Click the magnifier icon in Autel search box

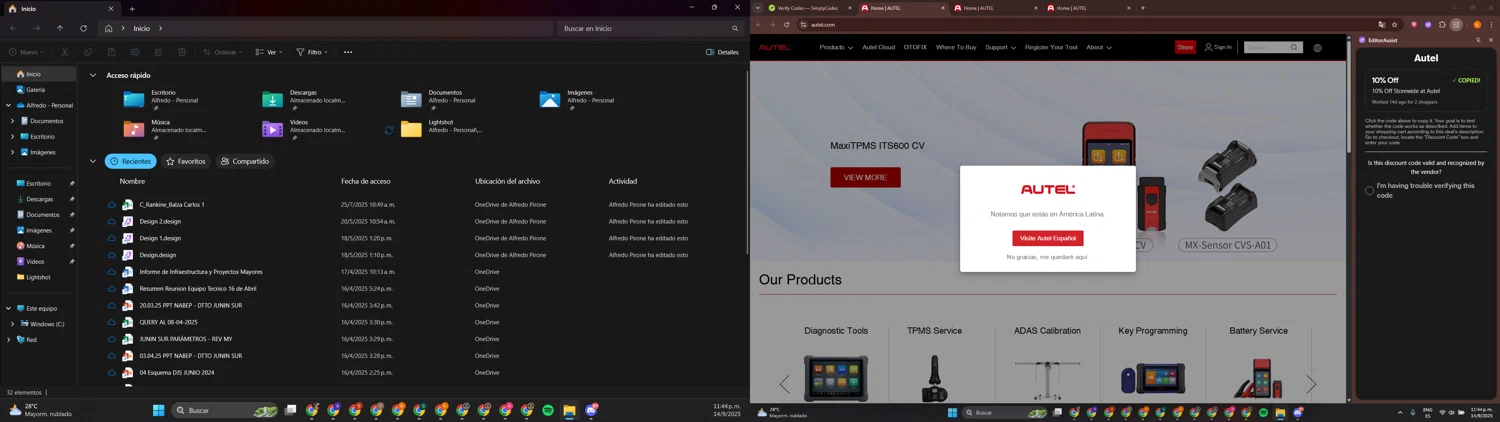click(x=1294, y=47)
